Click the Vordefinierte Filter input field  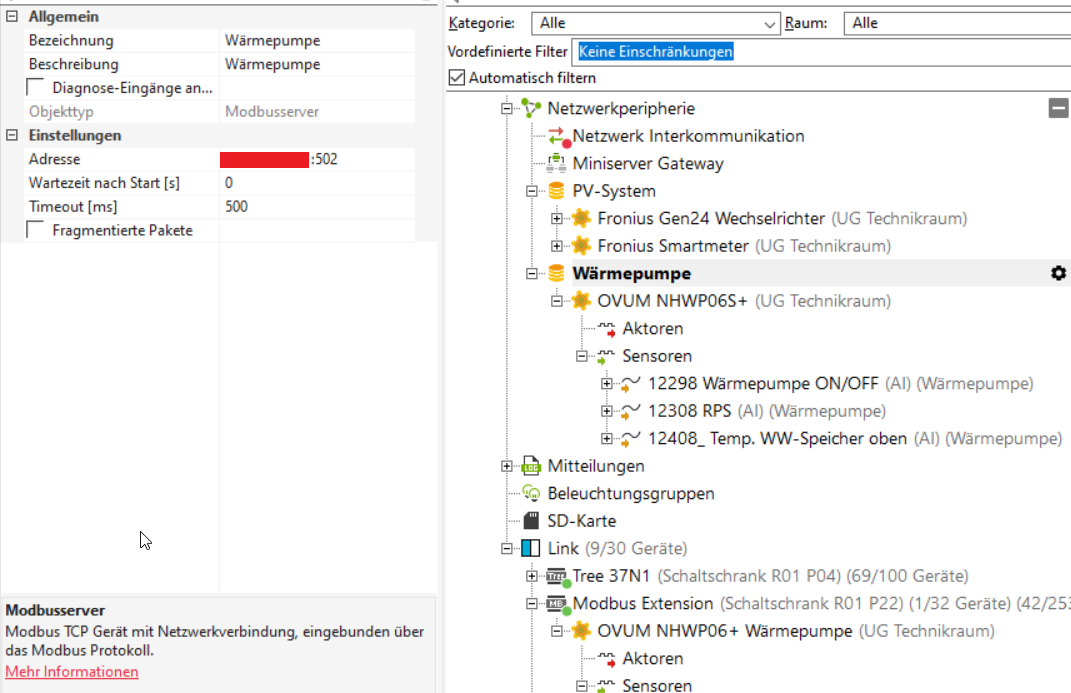click(x=820, y=51)
